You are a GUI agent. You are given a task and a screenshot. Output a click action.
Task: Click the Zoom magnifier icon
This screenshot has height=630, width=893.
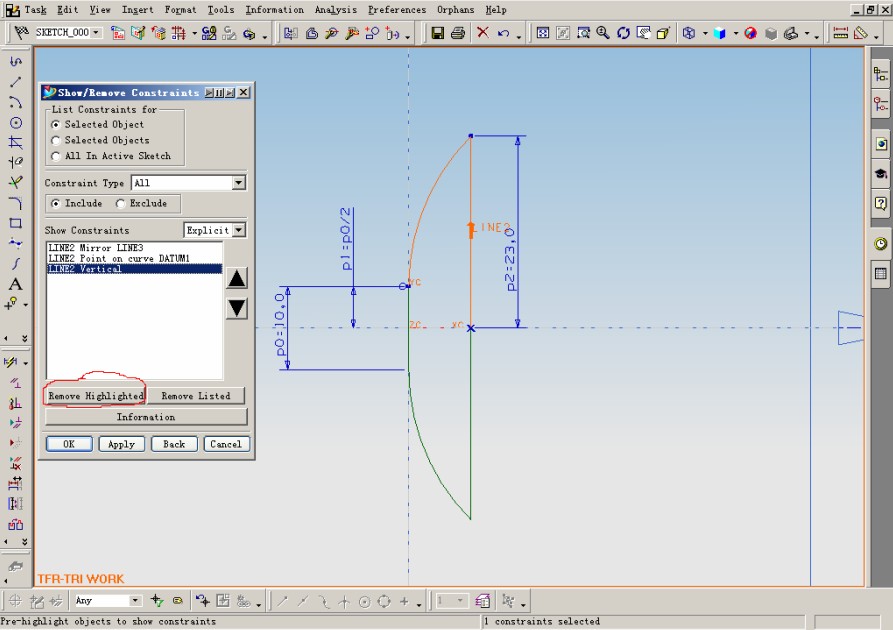603,33
